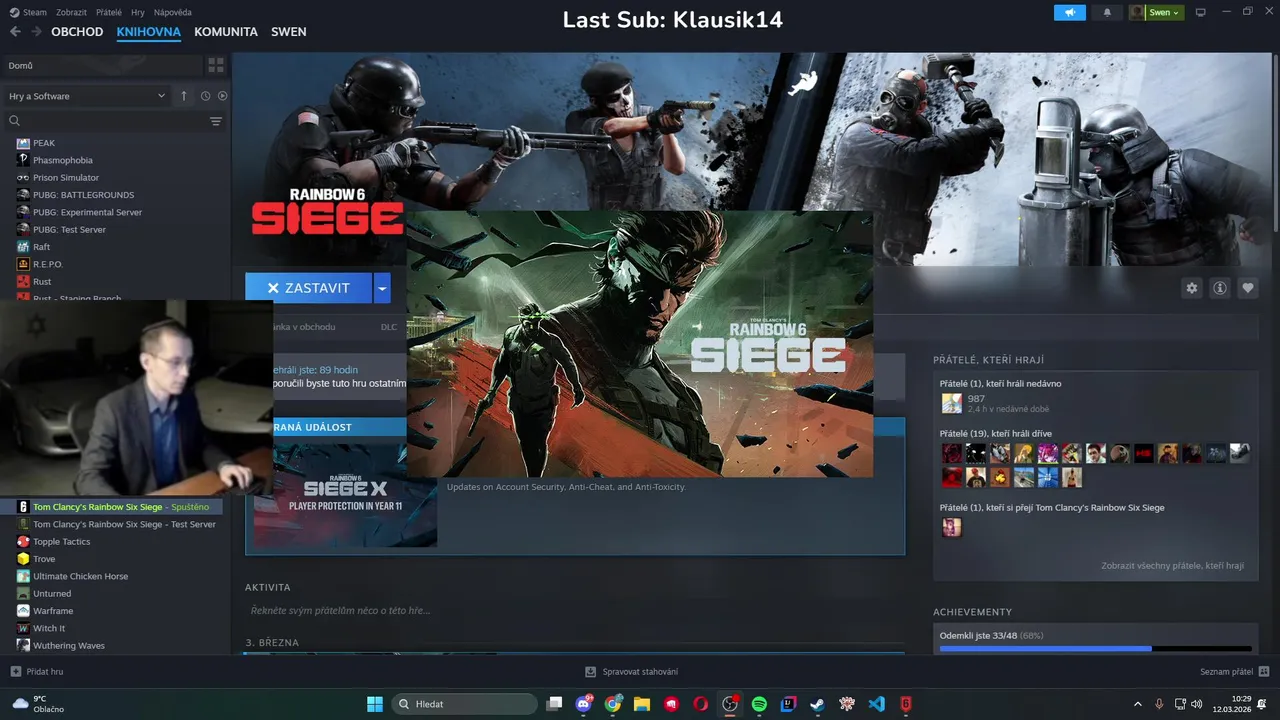Click the ZASTAVIT stop button
Image resolution: width=1280 pixels, height=720 pixels.
308,288
